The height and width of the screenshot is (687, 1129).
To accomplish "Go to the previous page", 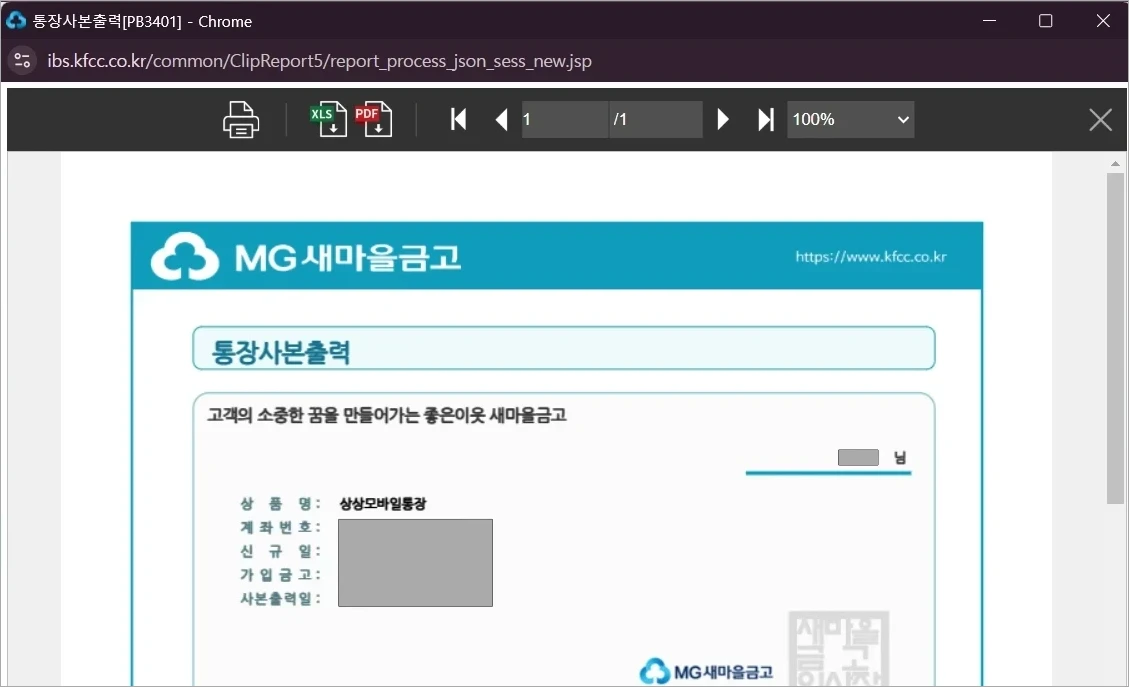I will coord(502,119).
